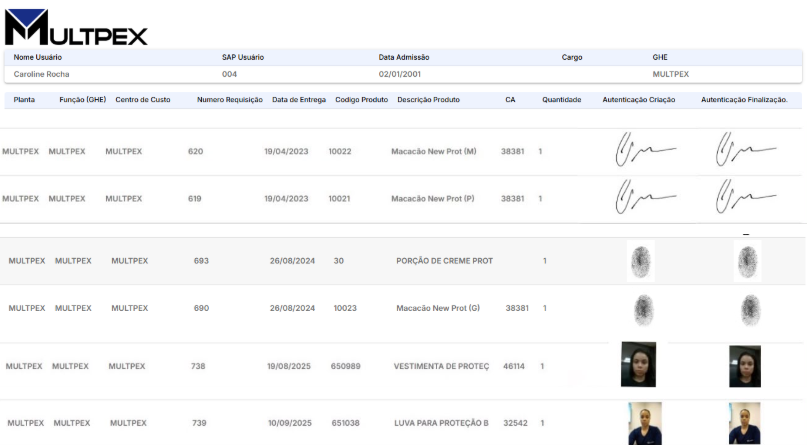
Task: Select SAP Usuário value 004
Action: (x=229, y=74)
